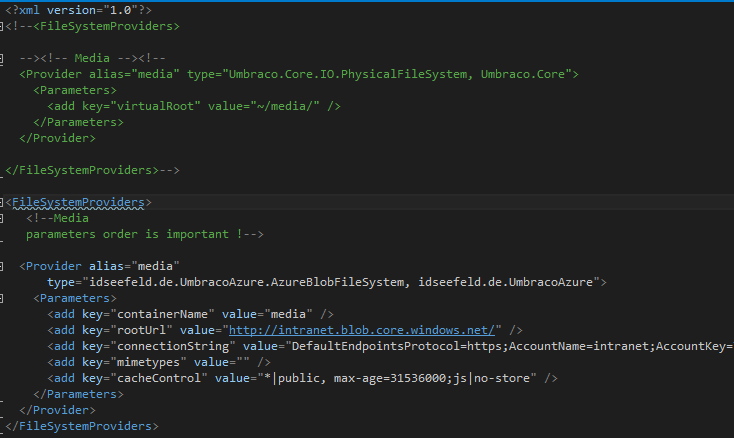The width and height of the screenshot is (734, 438).
Task: Click the commented Provider alias="media" text
Action: [99, 74]
